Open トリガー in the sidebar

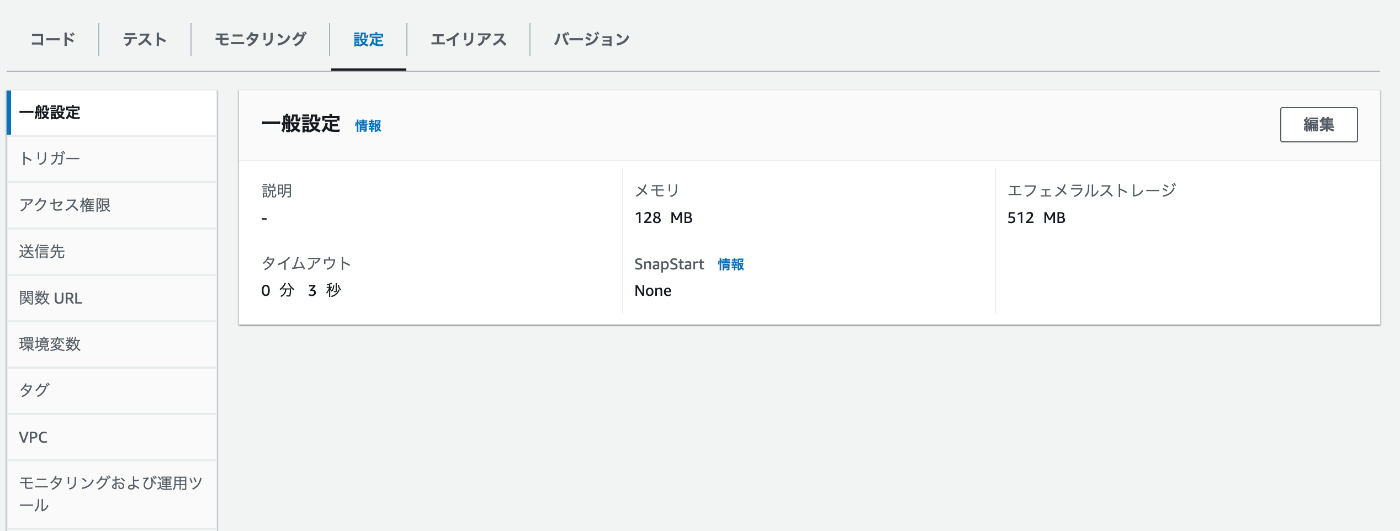(x=50, y=159)
